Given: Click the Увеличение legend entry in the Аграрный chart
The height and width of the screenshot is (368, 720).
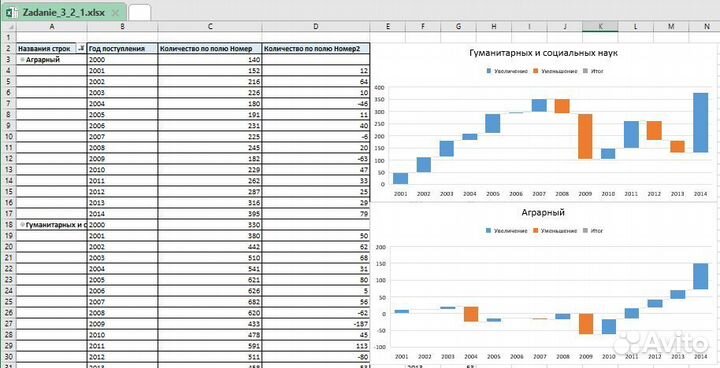Looking at the screenshot, I should coord(506,231).
